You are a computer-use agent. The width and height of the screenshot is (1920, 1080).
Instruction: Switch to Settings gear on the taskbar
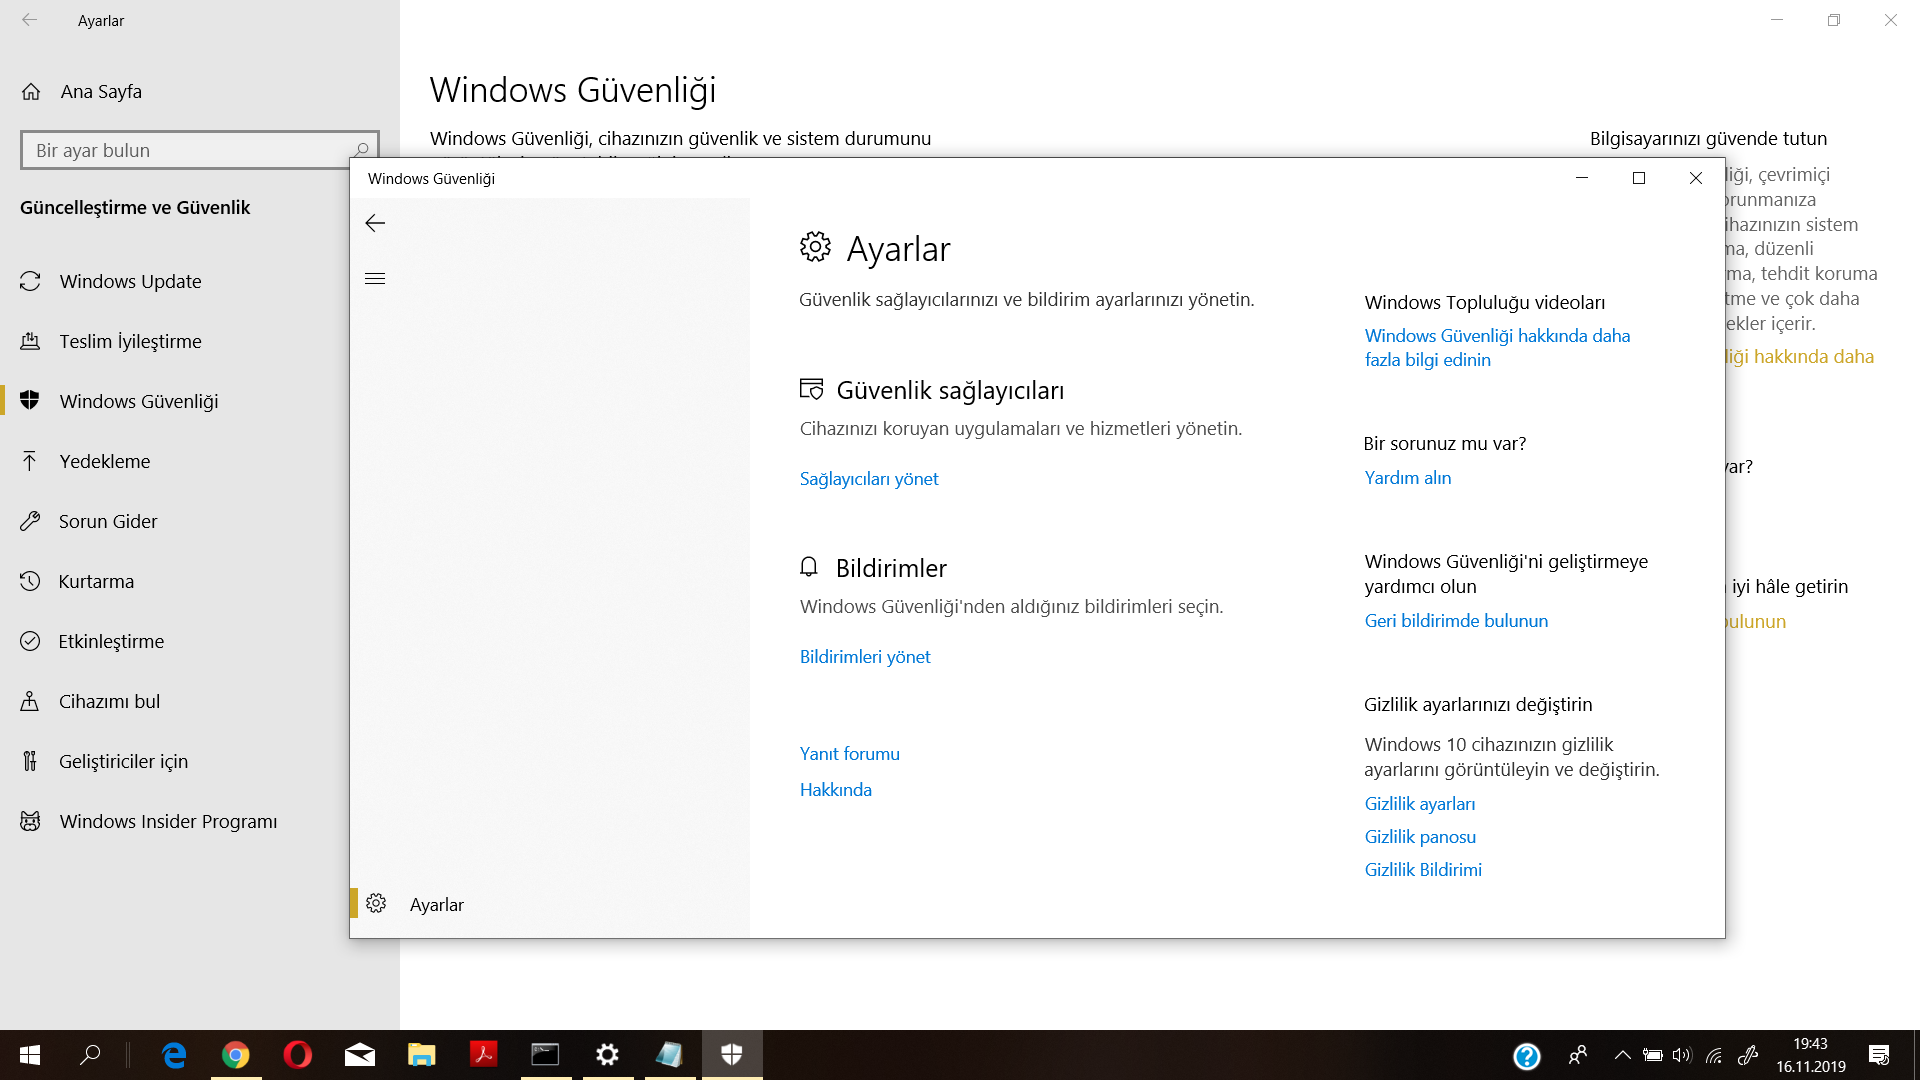click(608, 1055)
